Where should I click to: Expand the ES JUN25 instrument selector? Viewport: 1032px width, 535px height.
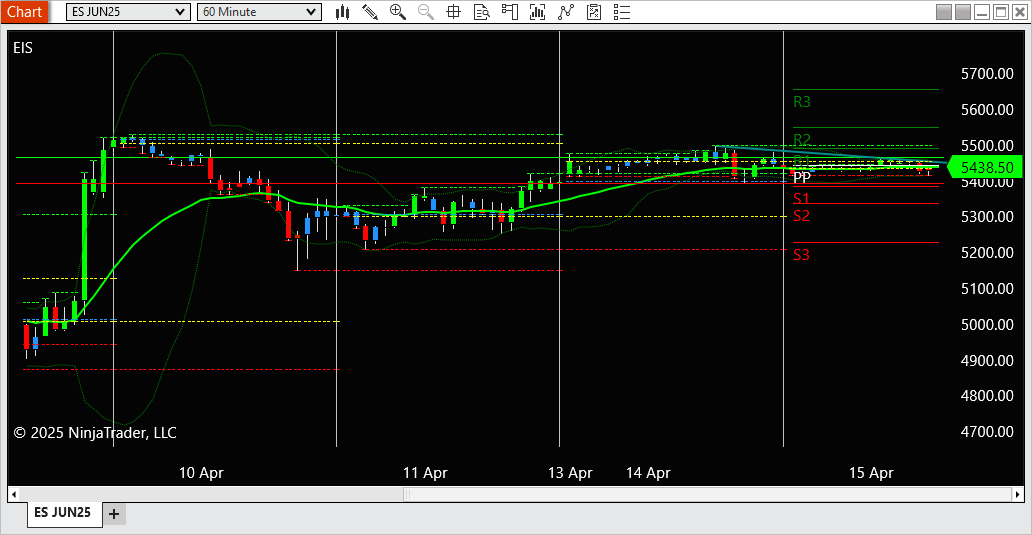[128, 12]
